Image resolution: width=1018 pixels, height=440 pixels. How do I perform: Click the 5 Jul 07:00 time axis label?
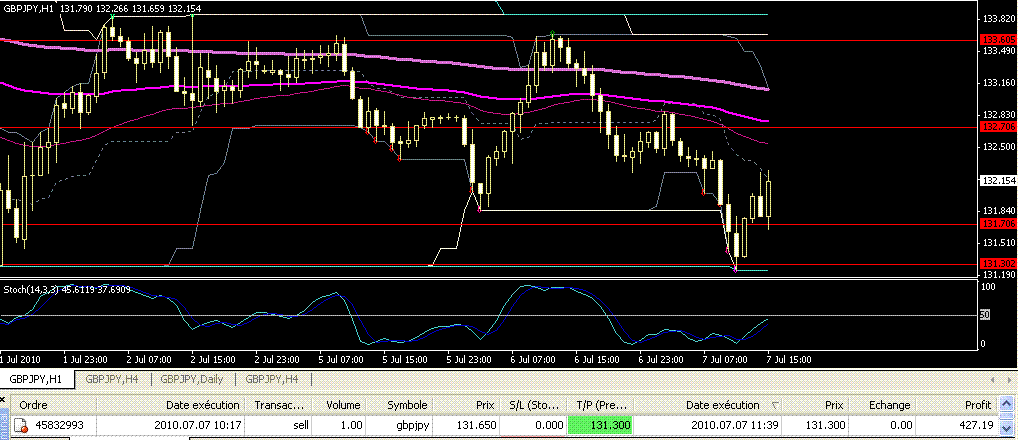click(341, 358)
